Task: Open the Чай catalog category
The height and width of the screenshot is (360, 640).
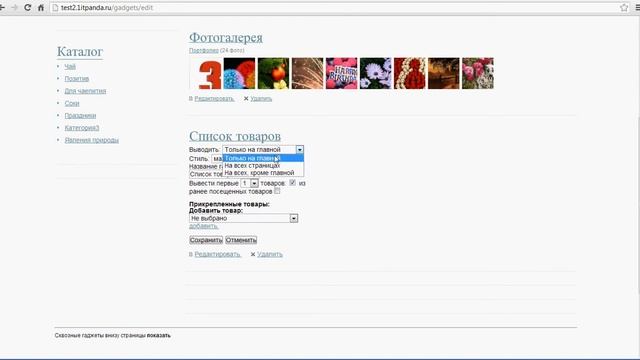Action: point(70,67)
